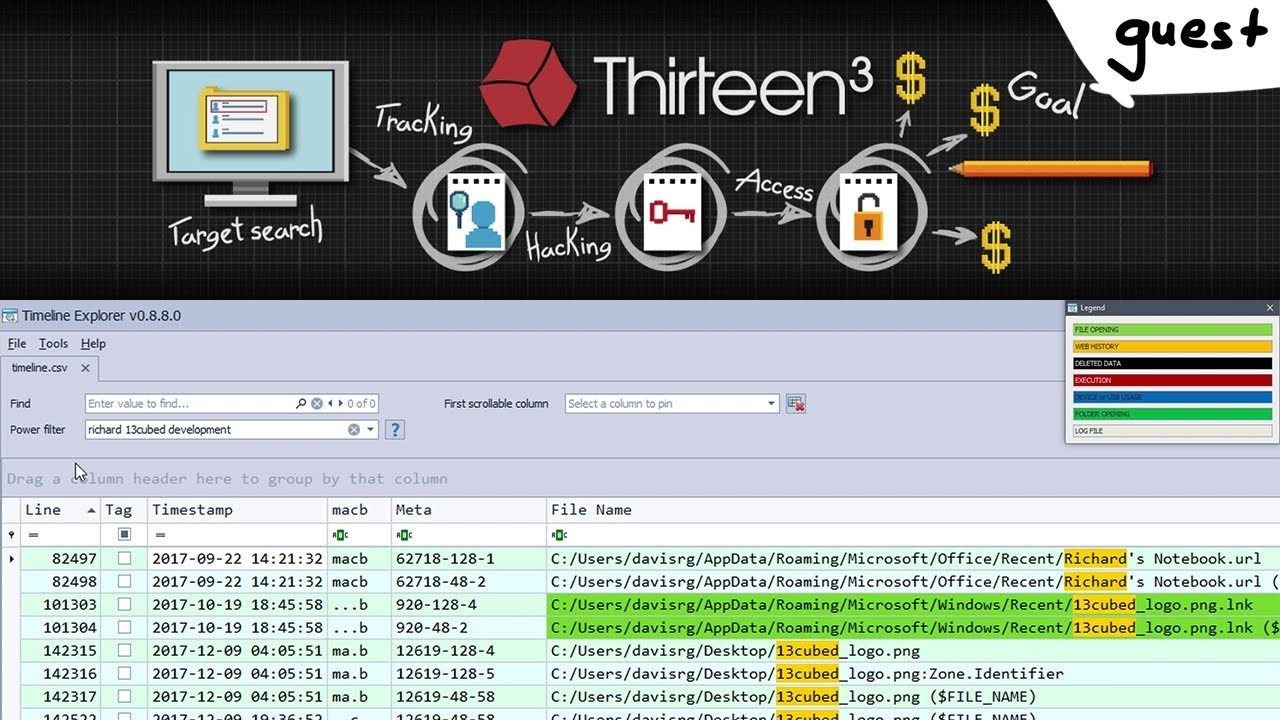Viewport: 1280px width, 720px height.
Task: Click the FOLDER OPENING legend color bar
Action: coord(1172,414)
